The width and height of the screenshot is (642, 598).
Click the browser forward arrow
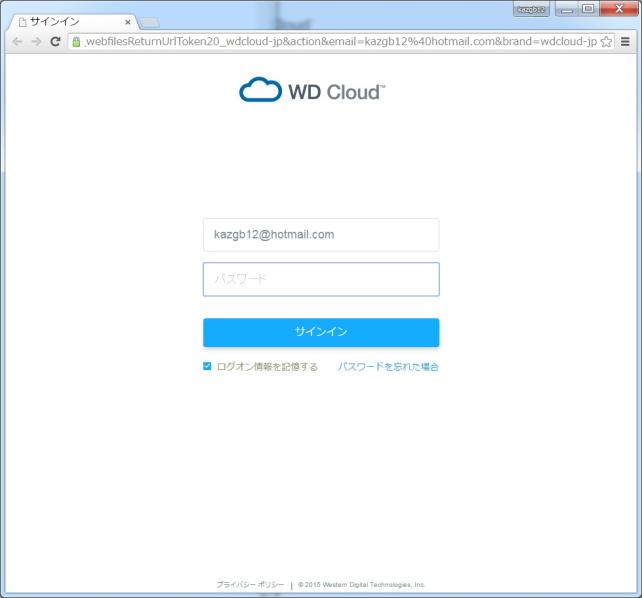pos(36,42)
